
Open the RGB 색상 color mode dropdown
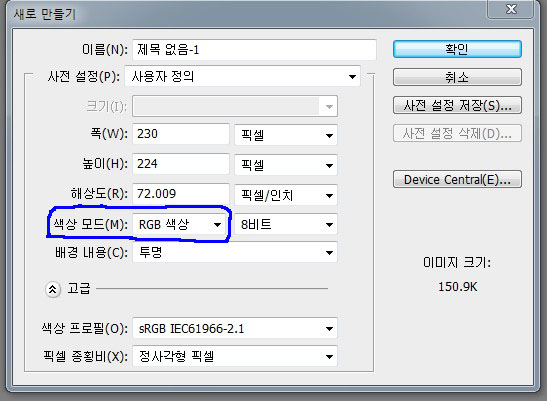point(180,224)
